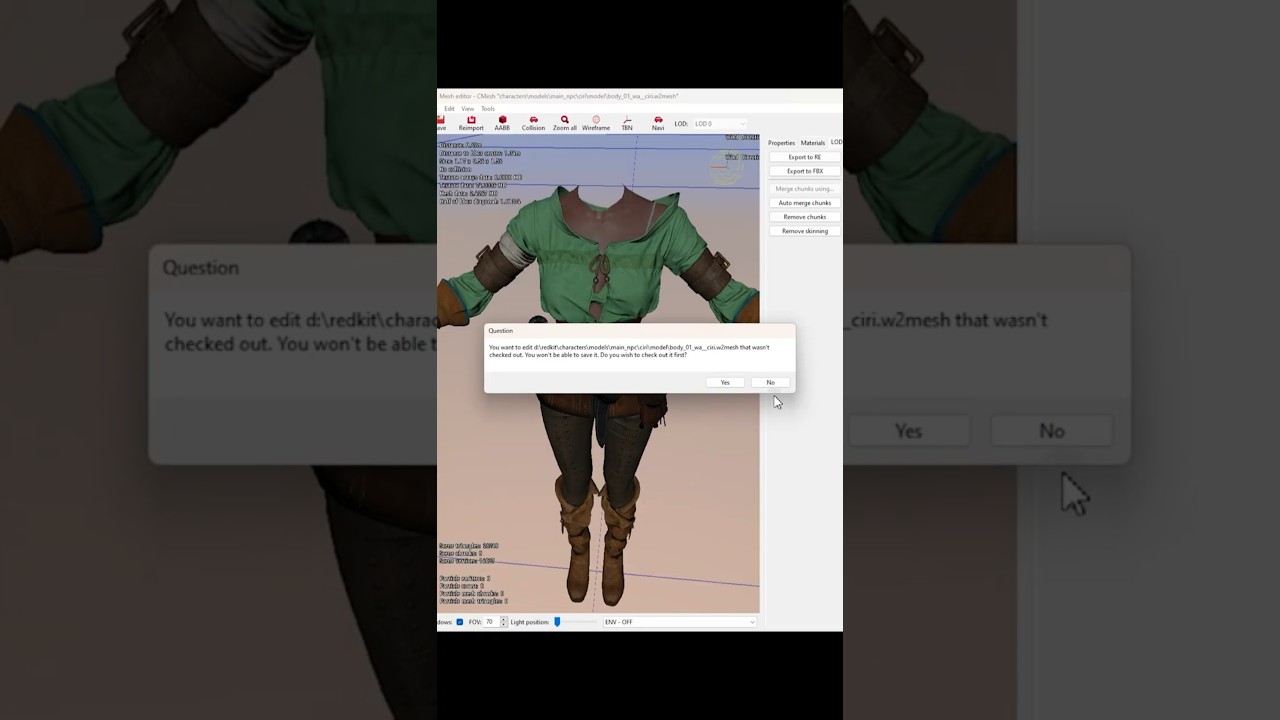This screenshot has width=1280, height=720.
Task: Click the Mesh editor window title bar
Action: point(640,96)
